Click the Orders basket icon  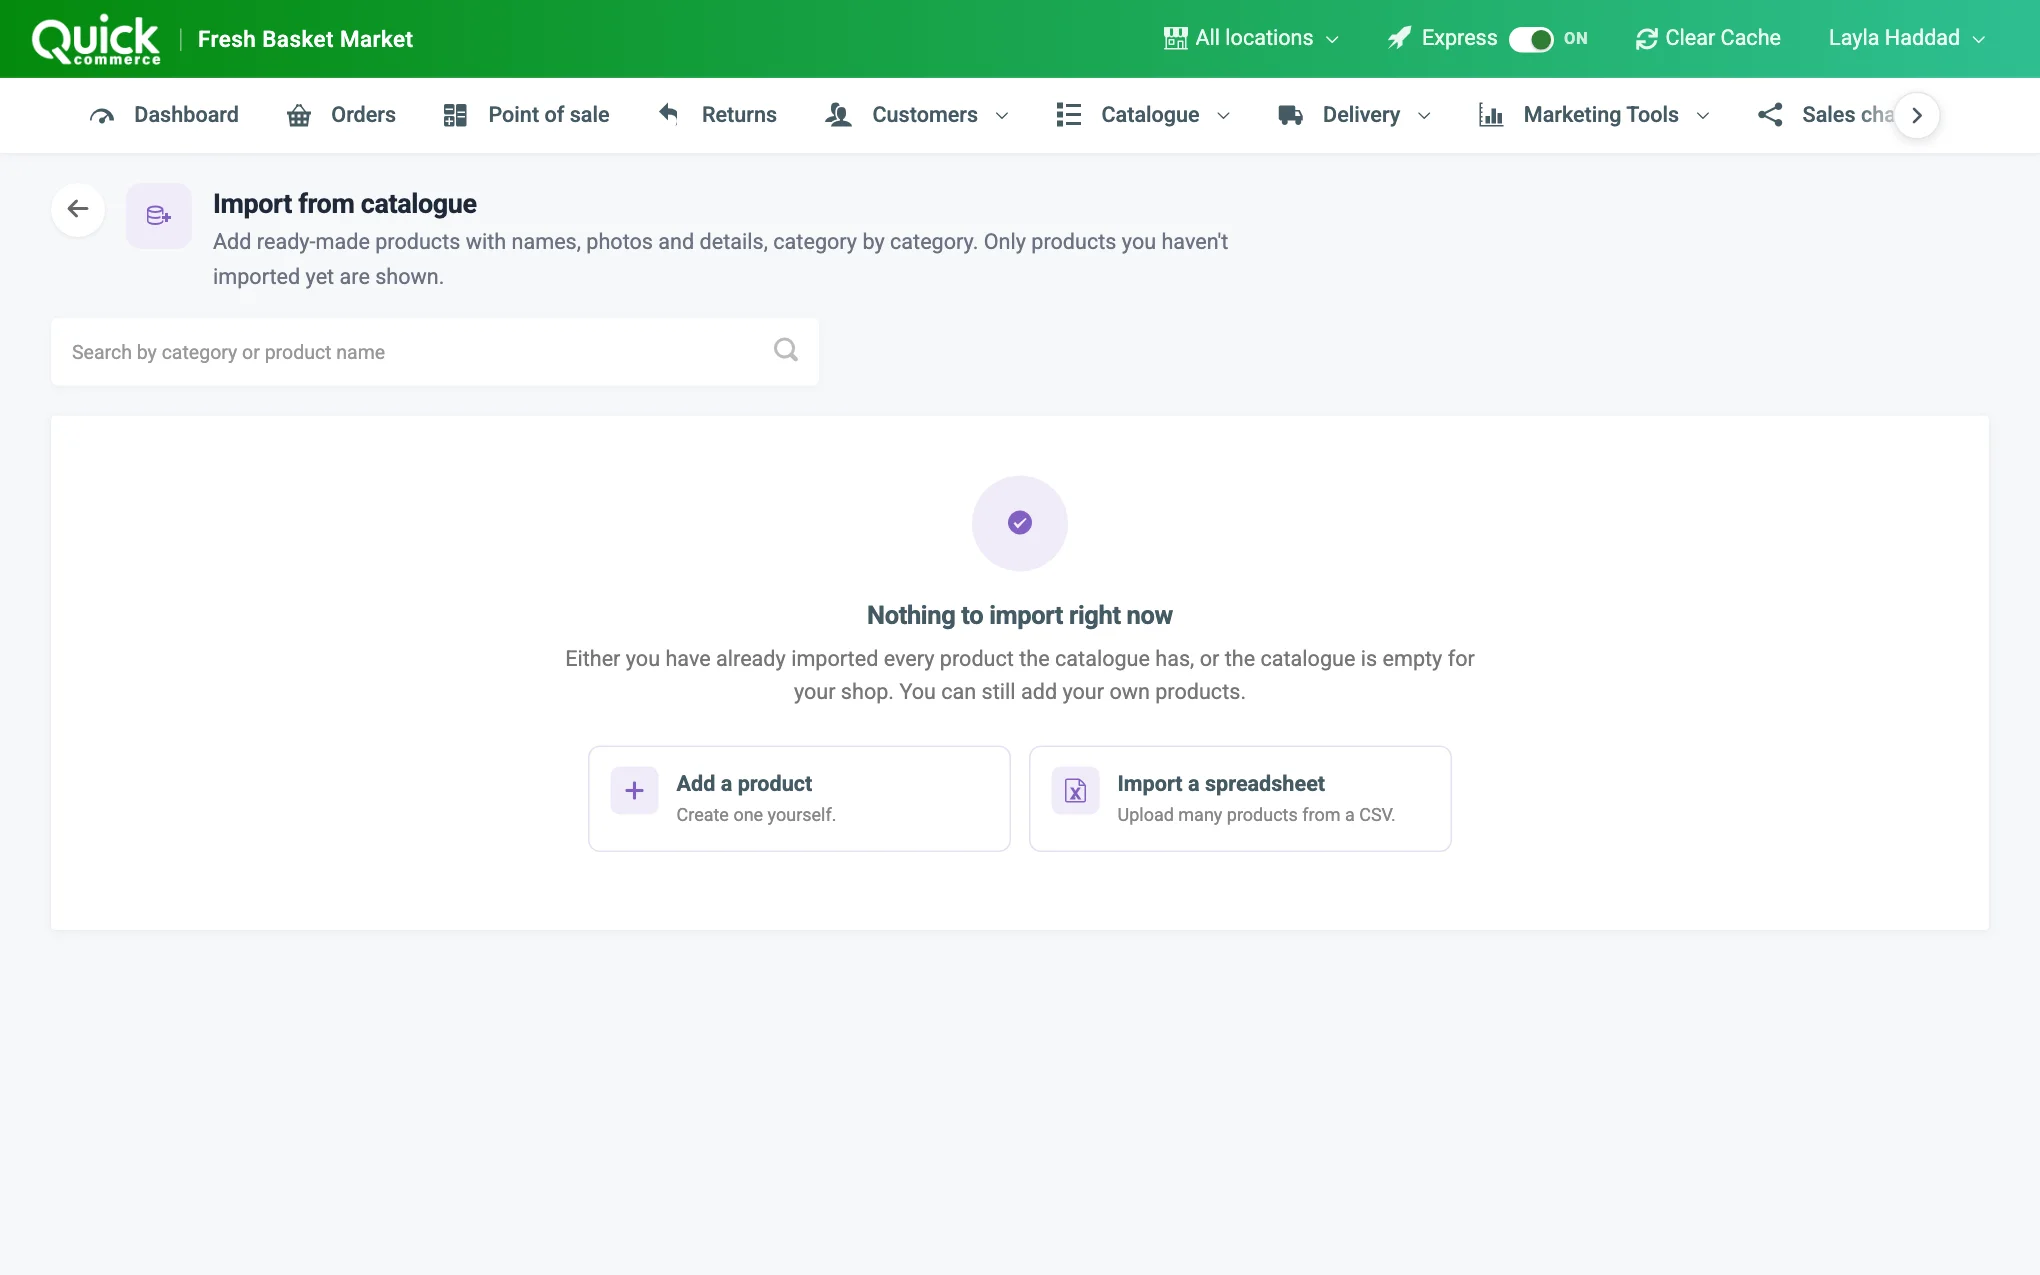299,115
